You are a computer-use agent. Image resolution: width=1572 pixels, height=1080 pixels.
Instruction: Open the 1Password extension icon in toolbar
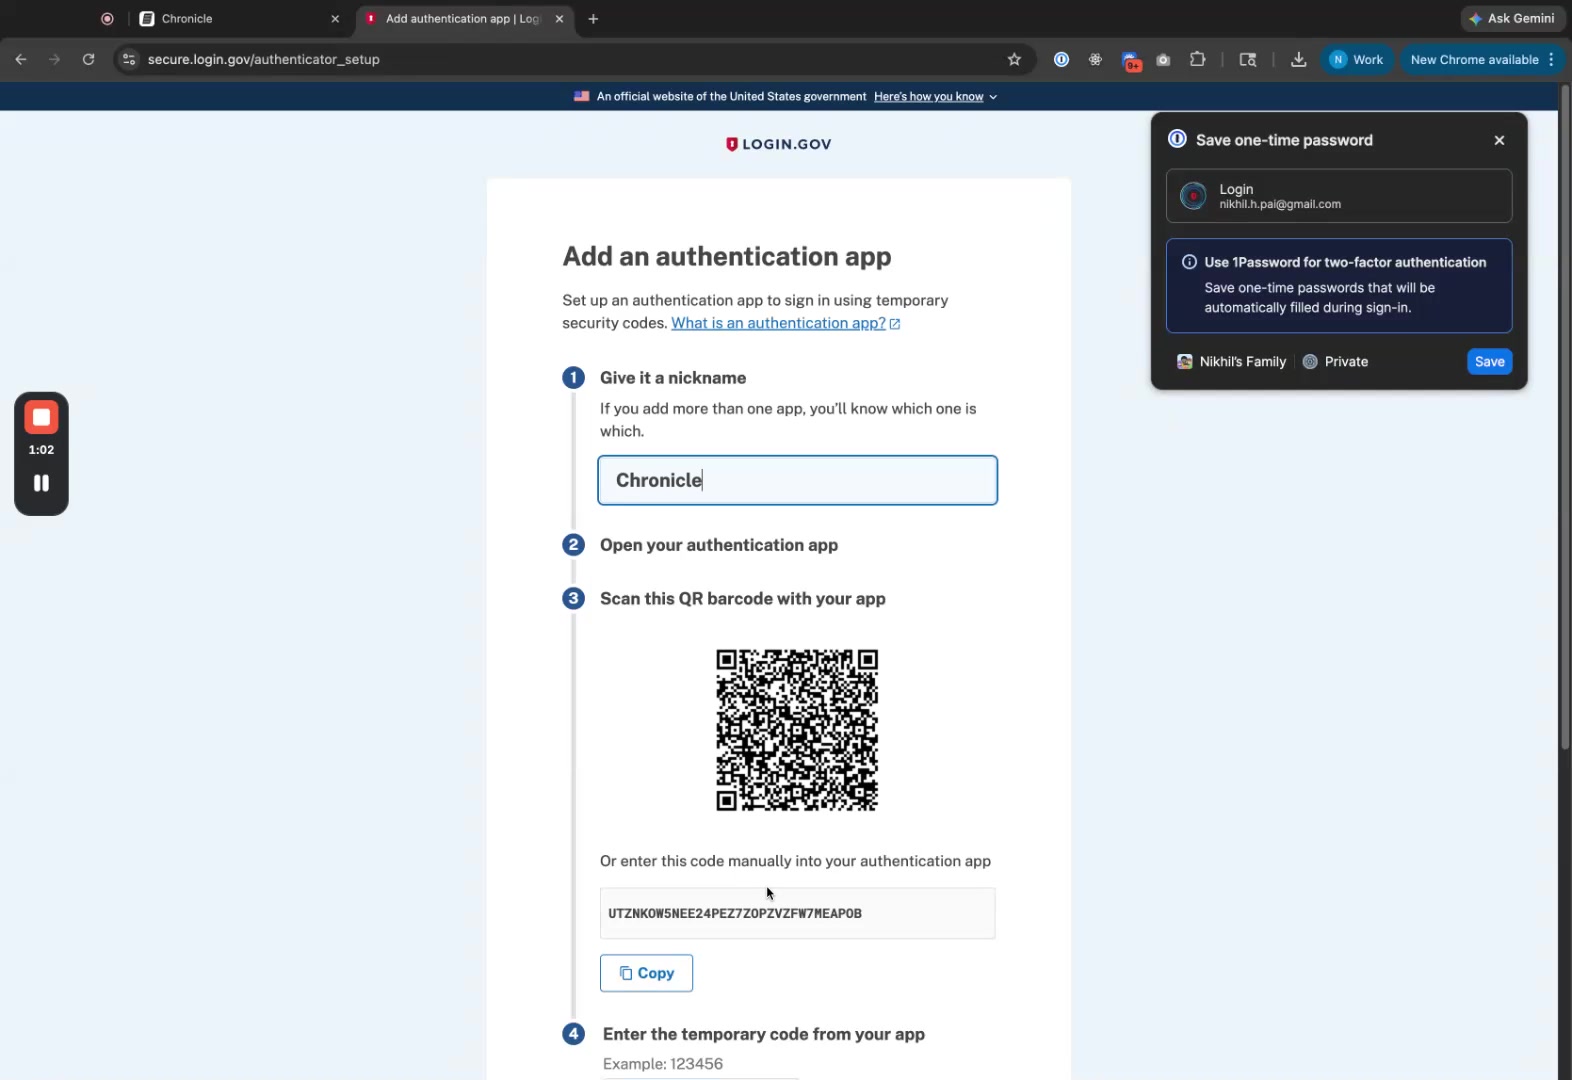[1061, 59]
